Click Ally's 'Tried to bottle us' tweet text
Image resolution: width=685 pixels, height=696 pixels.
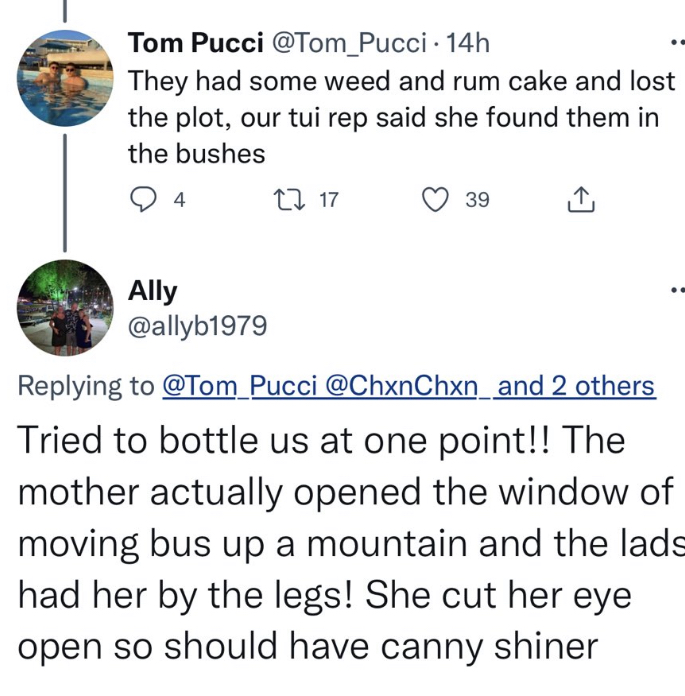(x=340, y=543)
